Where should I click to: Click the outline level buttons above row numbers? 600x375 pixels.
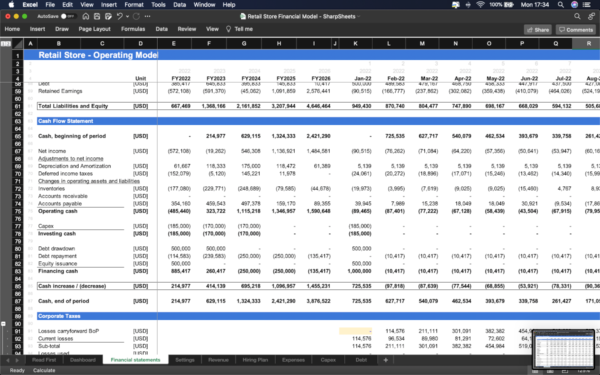(x=6, y=44)
